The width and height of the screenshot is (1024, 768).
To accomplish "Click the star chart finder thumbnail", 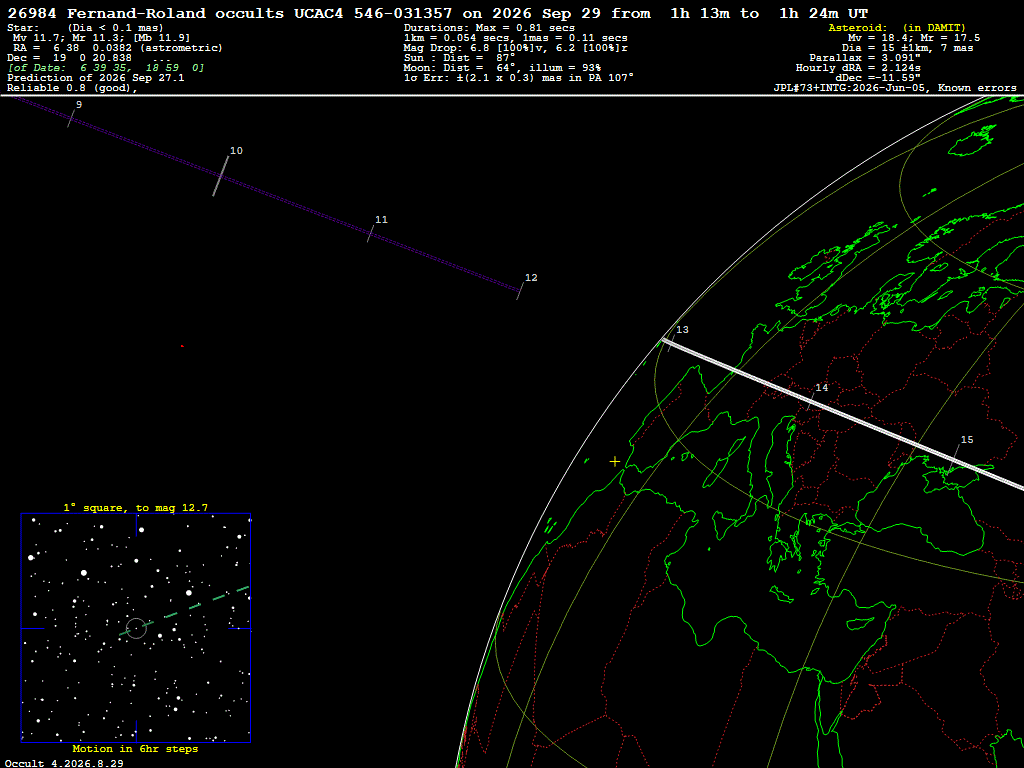I will pyautogui.click(x=136, y=628).
